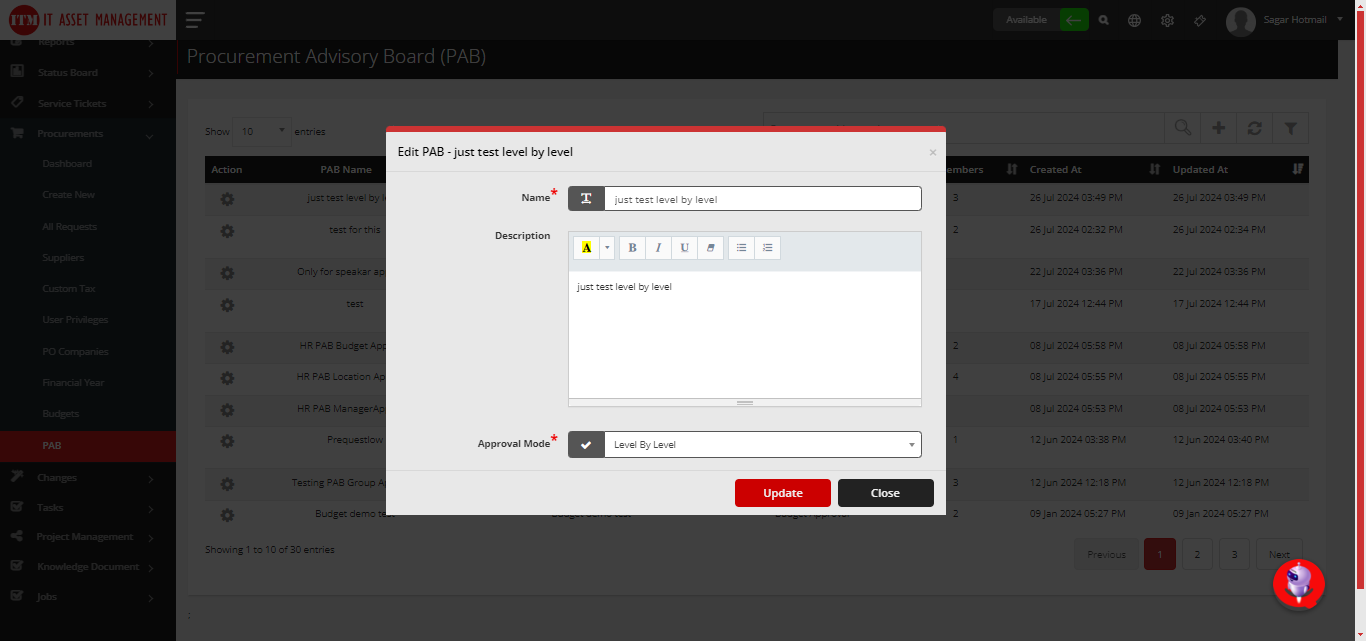Click the globe icon in the top bar

click(x=1134, y=20)
